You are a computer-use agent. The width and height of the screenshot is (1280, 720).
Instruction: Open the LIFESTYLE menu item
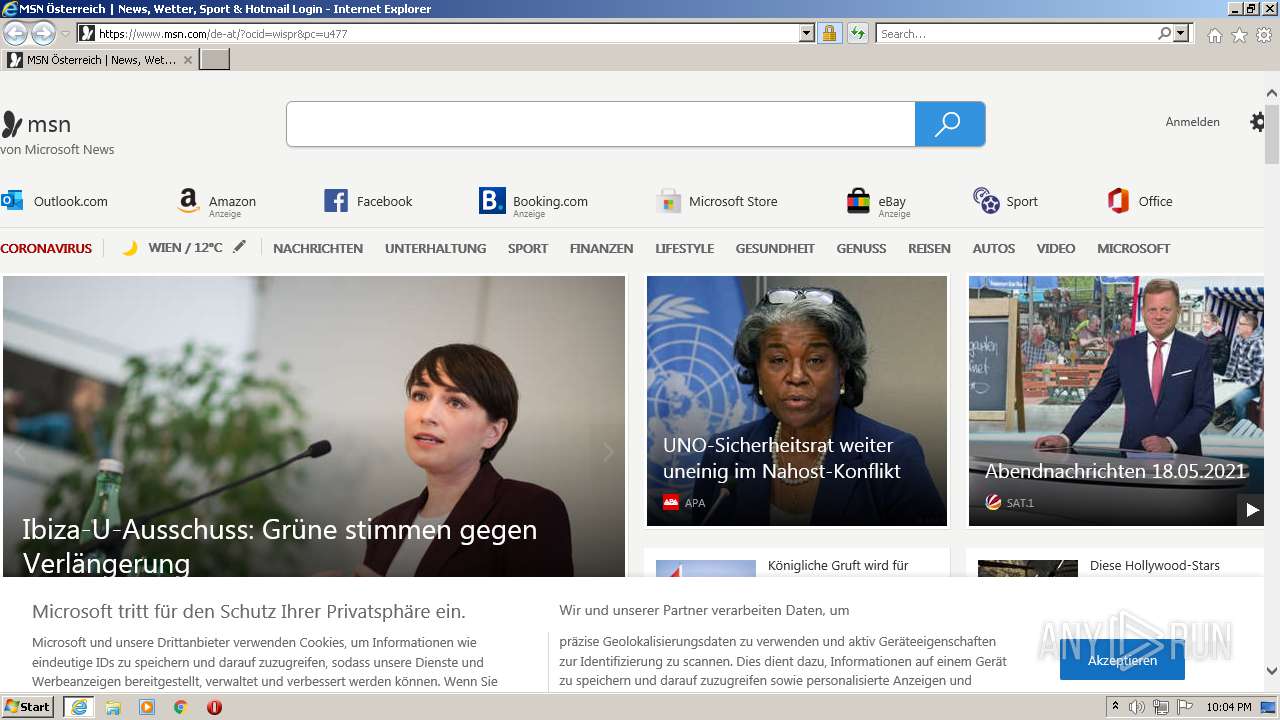click(x=684, y=248)
